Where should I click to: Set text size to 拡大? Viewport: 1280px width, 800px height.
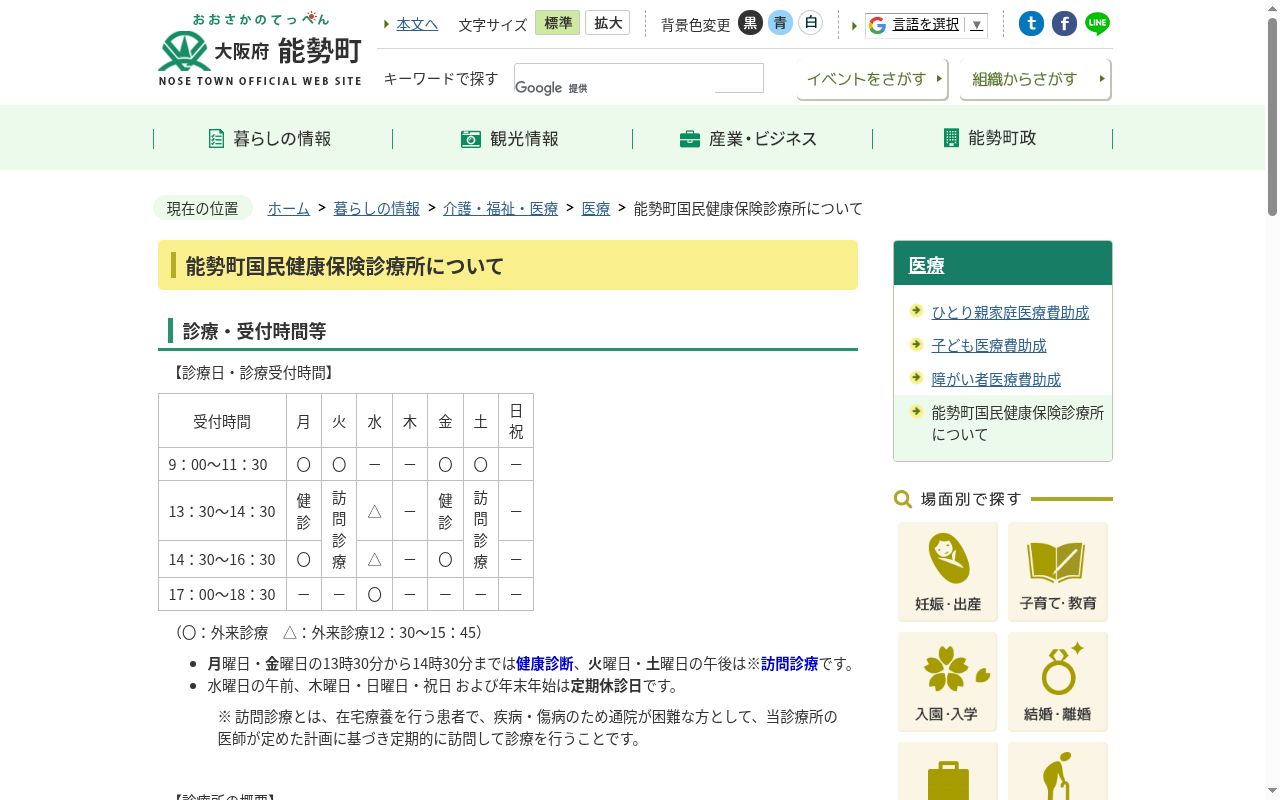(608, 23)
